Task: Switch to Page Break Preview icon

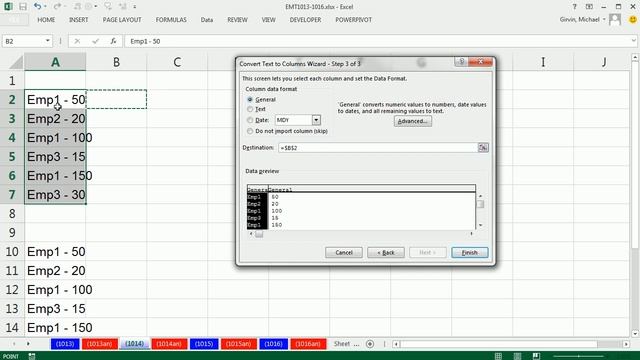Action: tap(536, 356)
